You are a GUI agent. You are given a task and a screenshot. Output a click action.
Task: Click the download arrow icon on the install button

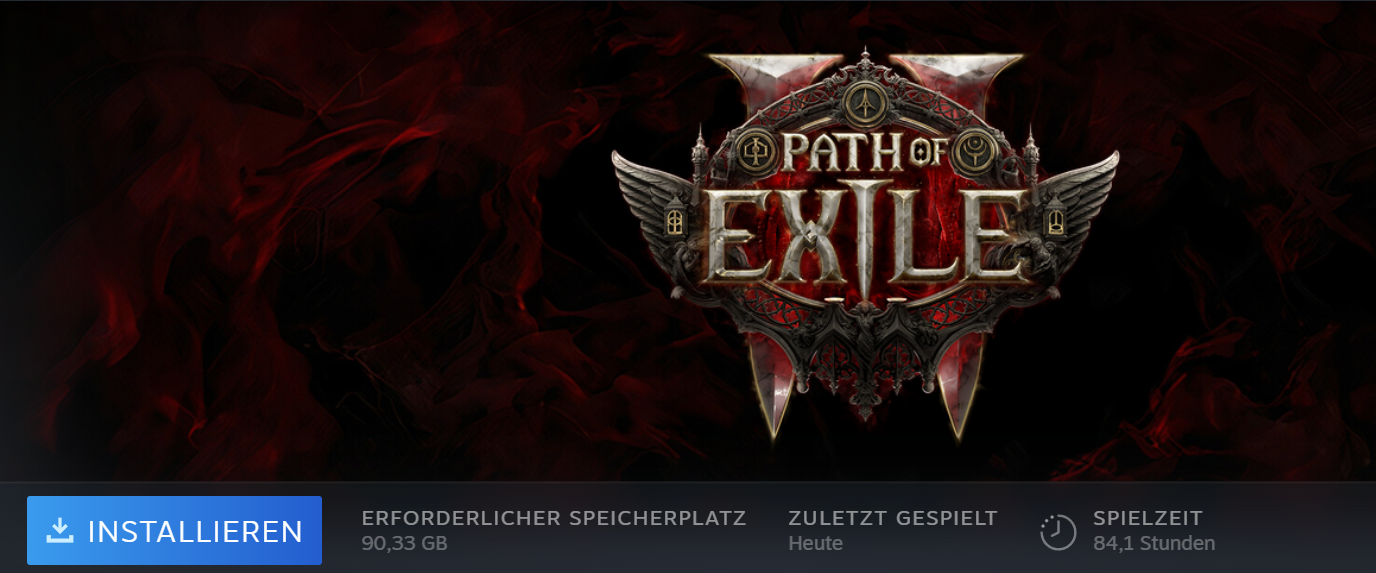click(x=61, y=531)
